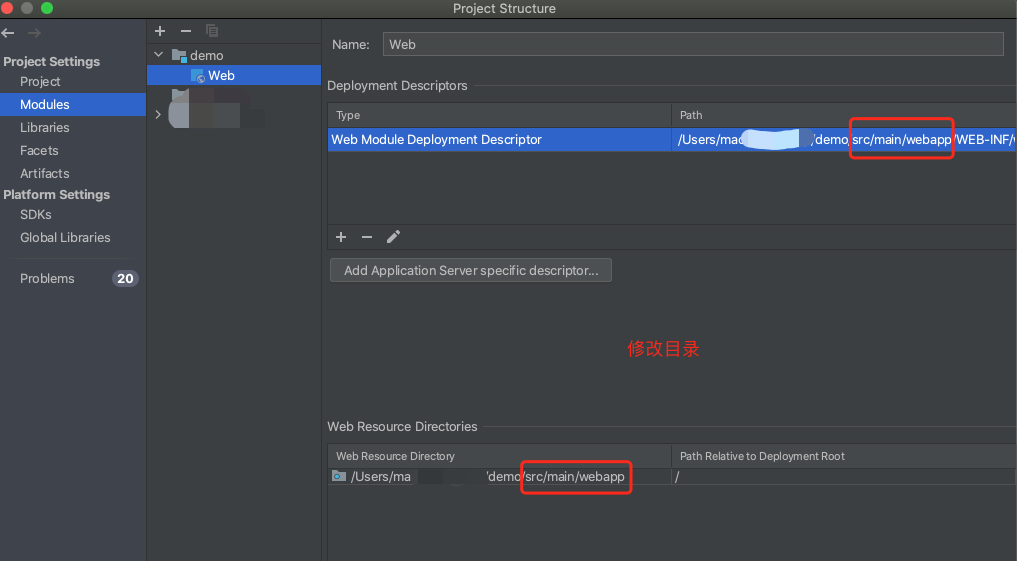
Task: Remove deployment descriptor with minus
Action: pos(367,237)
